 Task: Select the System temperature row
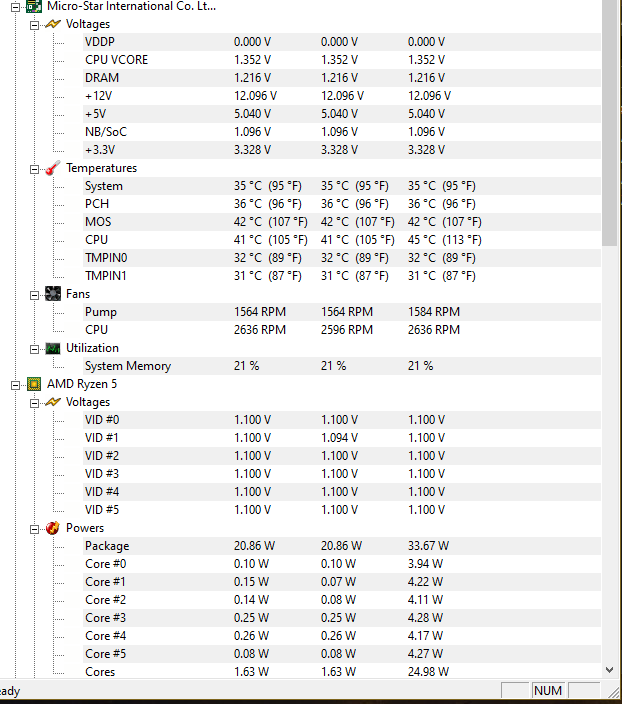click(x=342, y=186)
